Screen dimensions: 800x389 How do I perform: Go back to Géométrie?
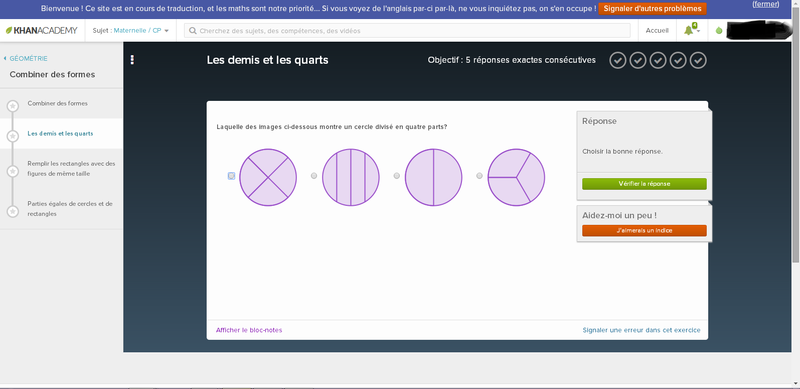(x=26, y=59)
